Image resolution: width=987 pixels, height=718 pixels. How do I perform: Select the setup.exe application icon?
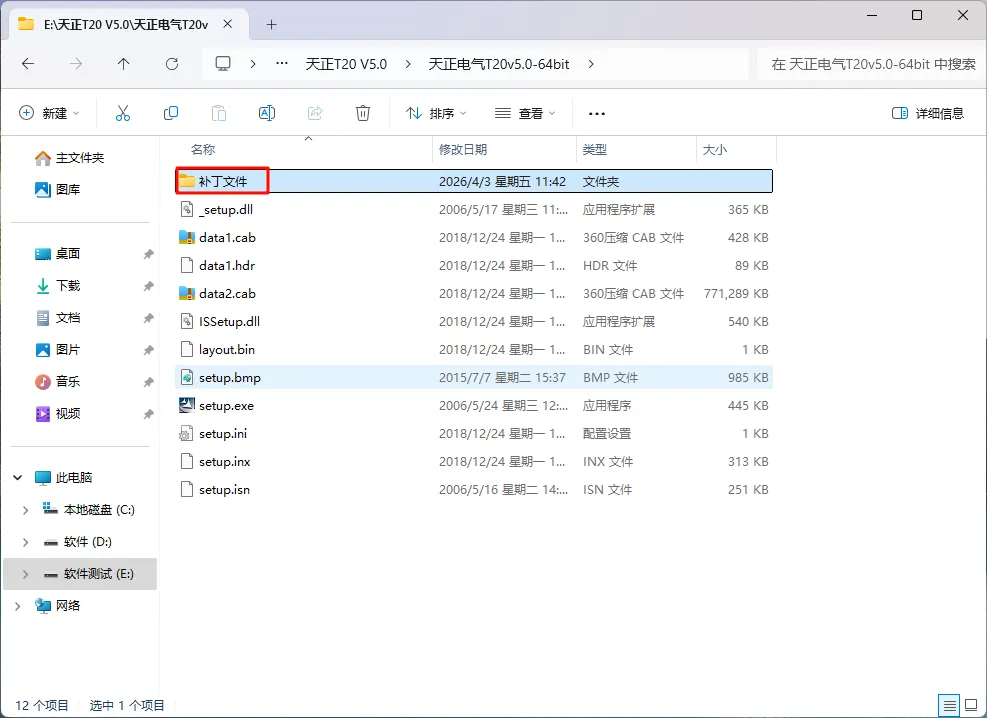click(187, 405)
